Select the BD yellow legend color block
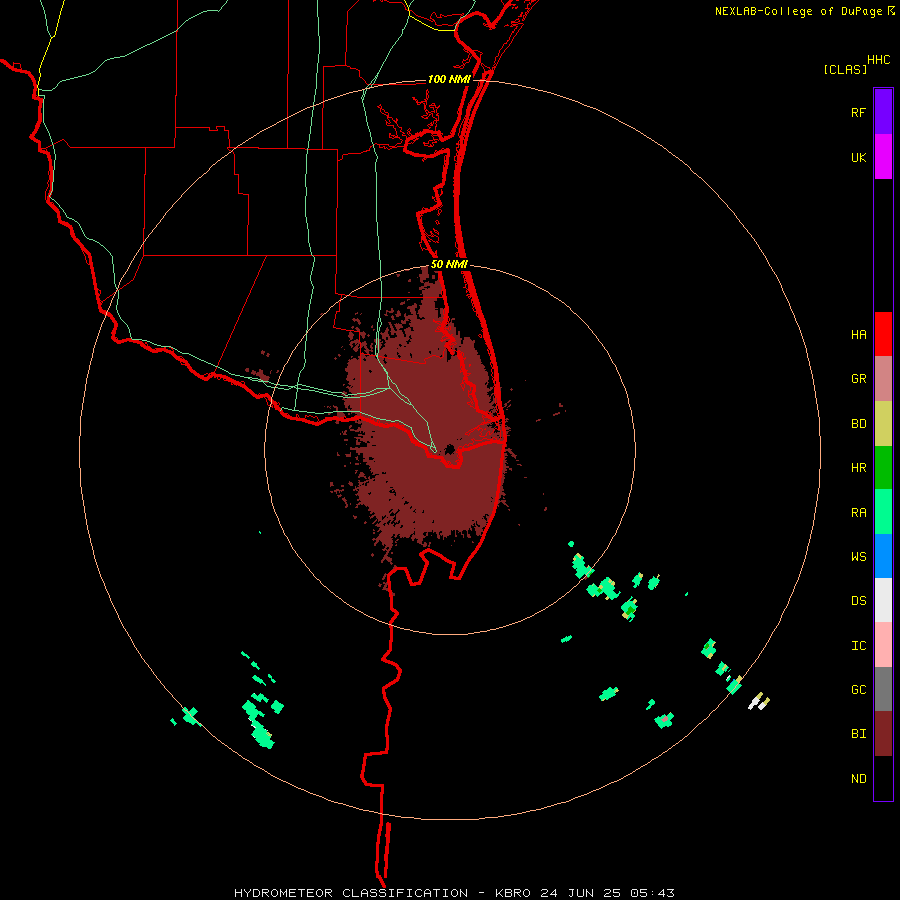 [883, 424]
